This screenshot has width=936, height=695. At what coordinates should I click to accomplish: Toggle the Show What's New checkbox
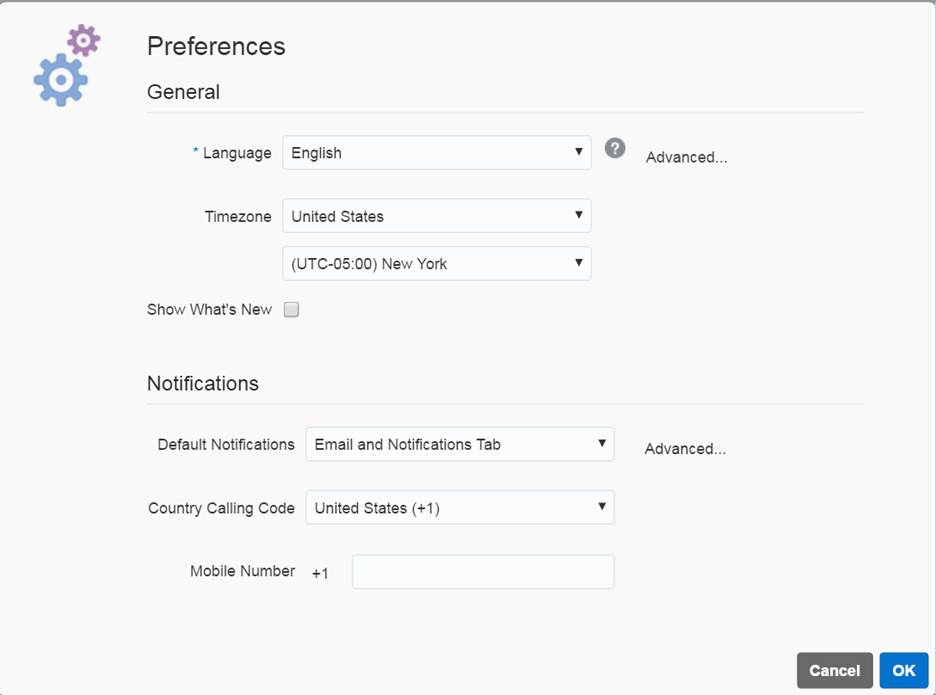[x=291, y=310]
